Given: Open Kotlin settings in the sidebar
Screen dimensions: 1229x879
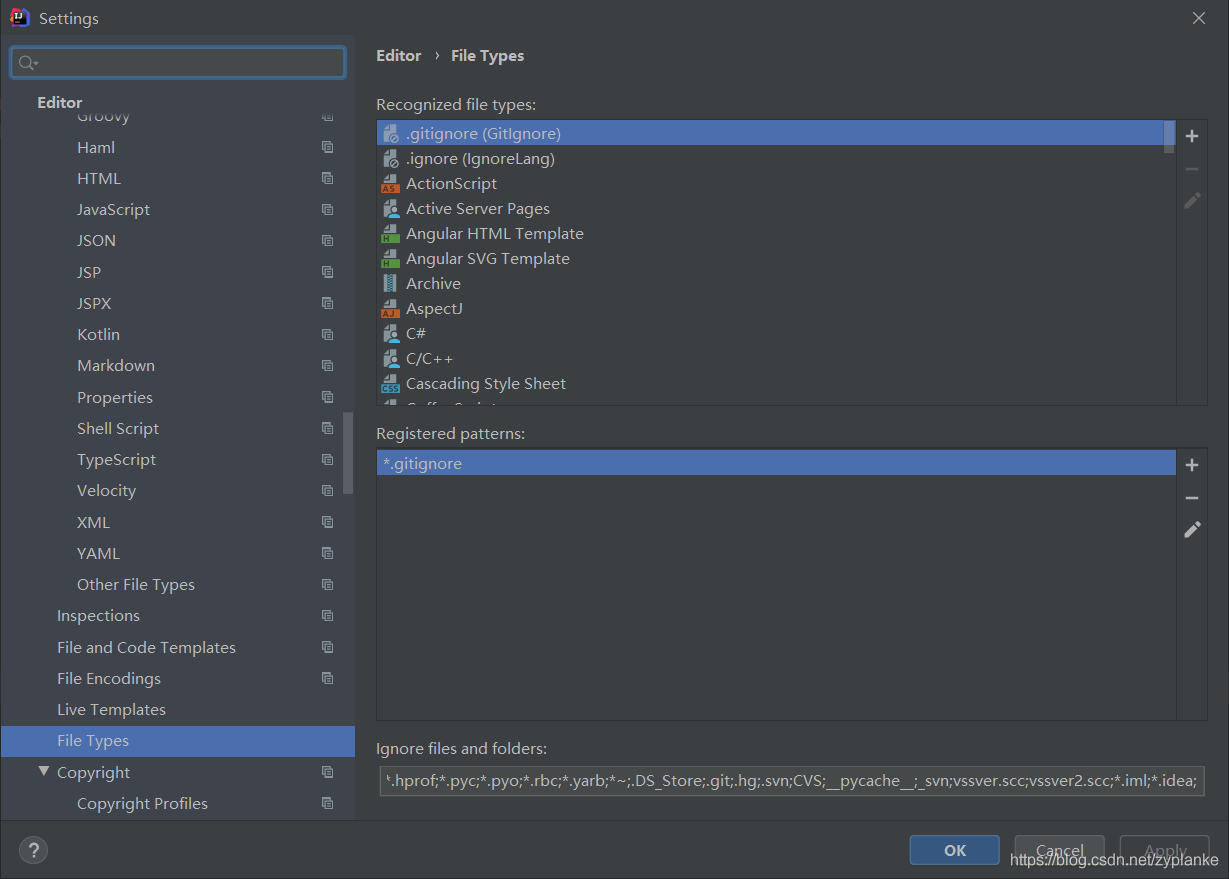Looking at the screenshot, I should pyautogui.click(x=97, y=334).
